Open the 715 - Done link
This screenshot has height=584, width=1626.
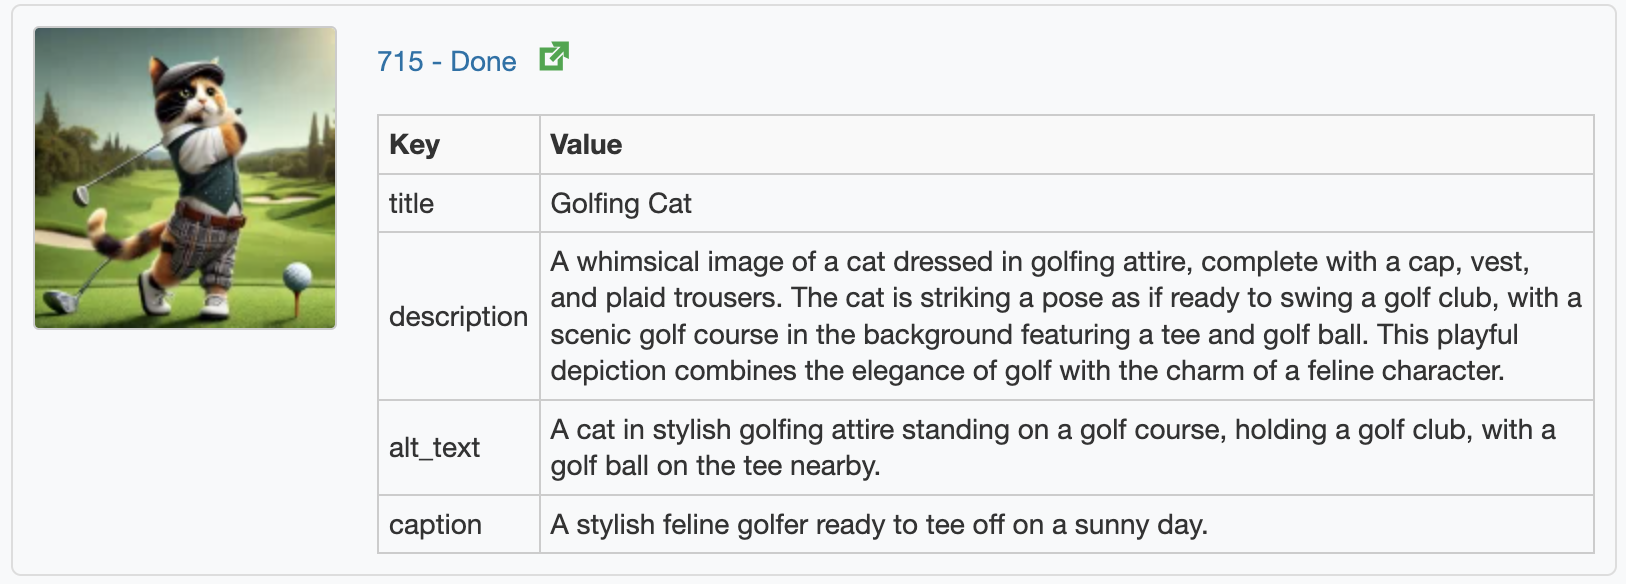click(x=447, y=62)
